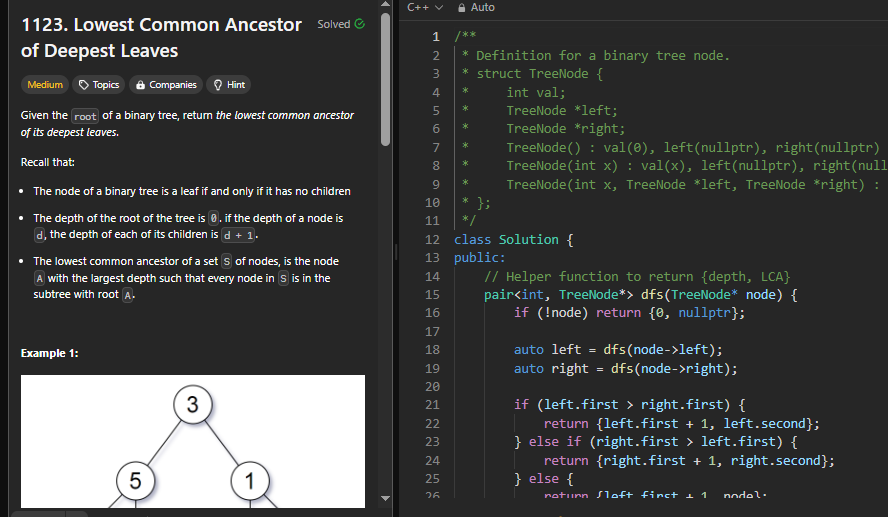
Task: Click the problem title 1123 heading
Action: (161, 37)
